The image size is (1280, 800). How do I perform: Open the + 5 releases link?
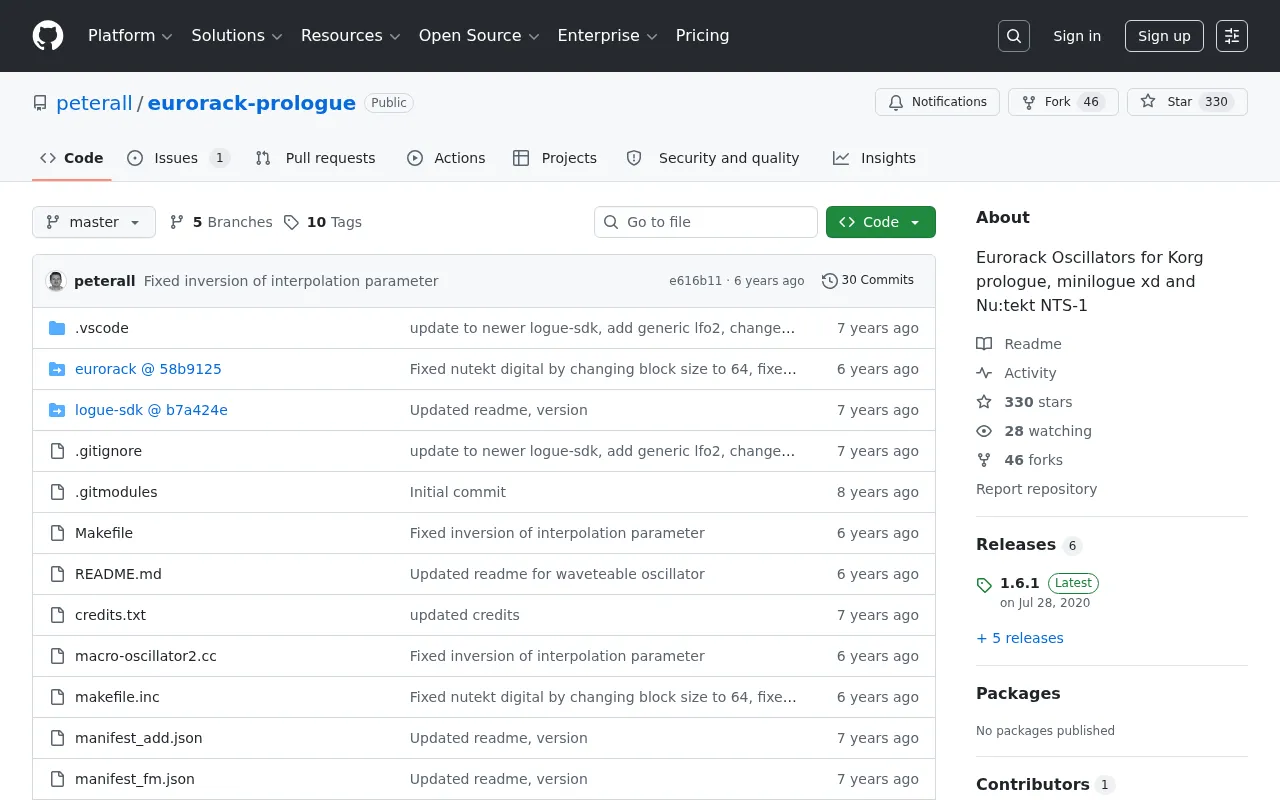[x=1020, y=638]
